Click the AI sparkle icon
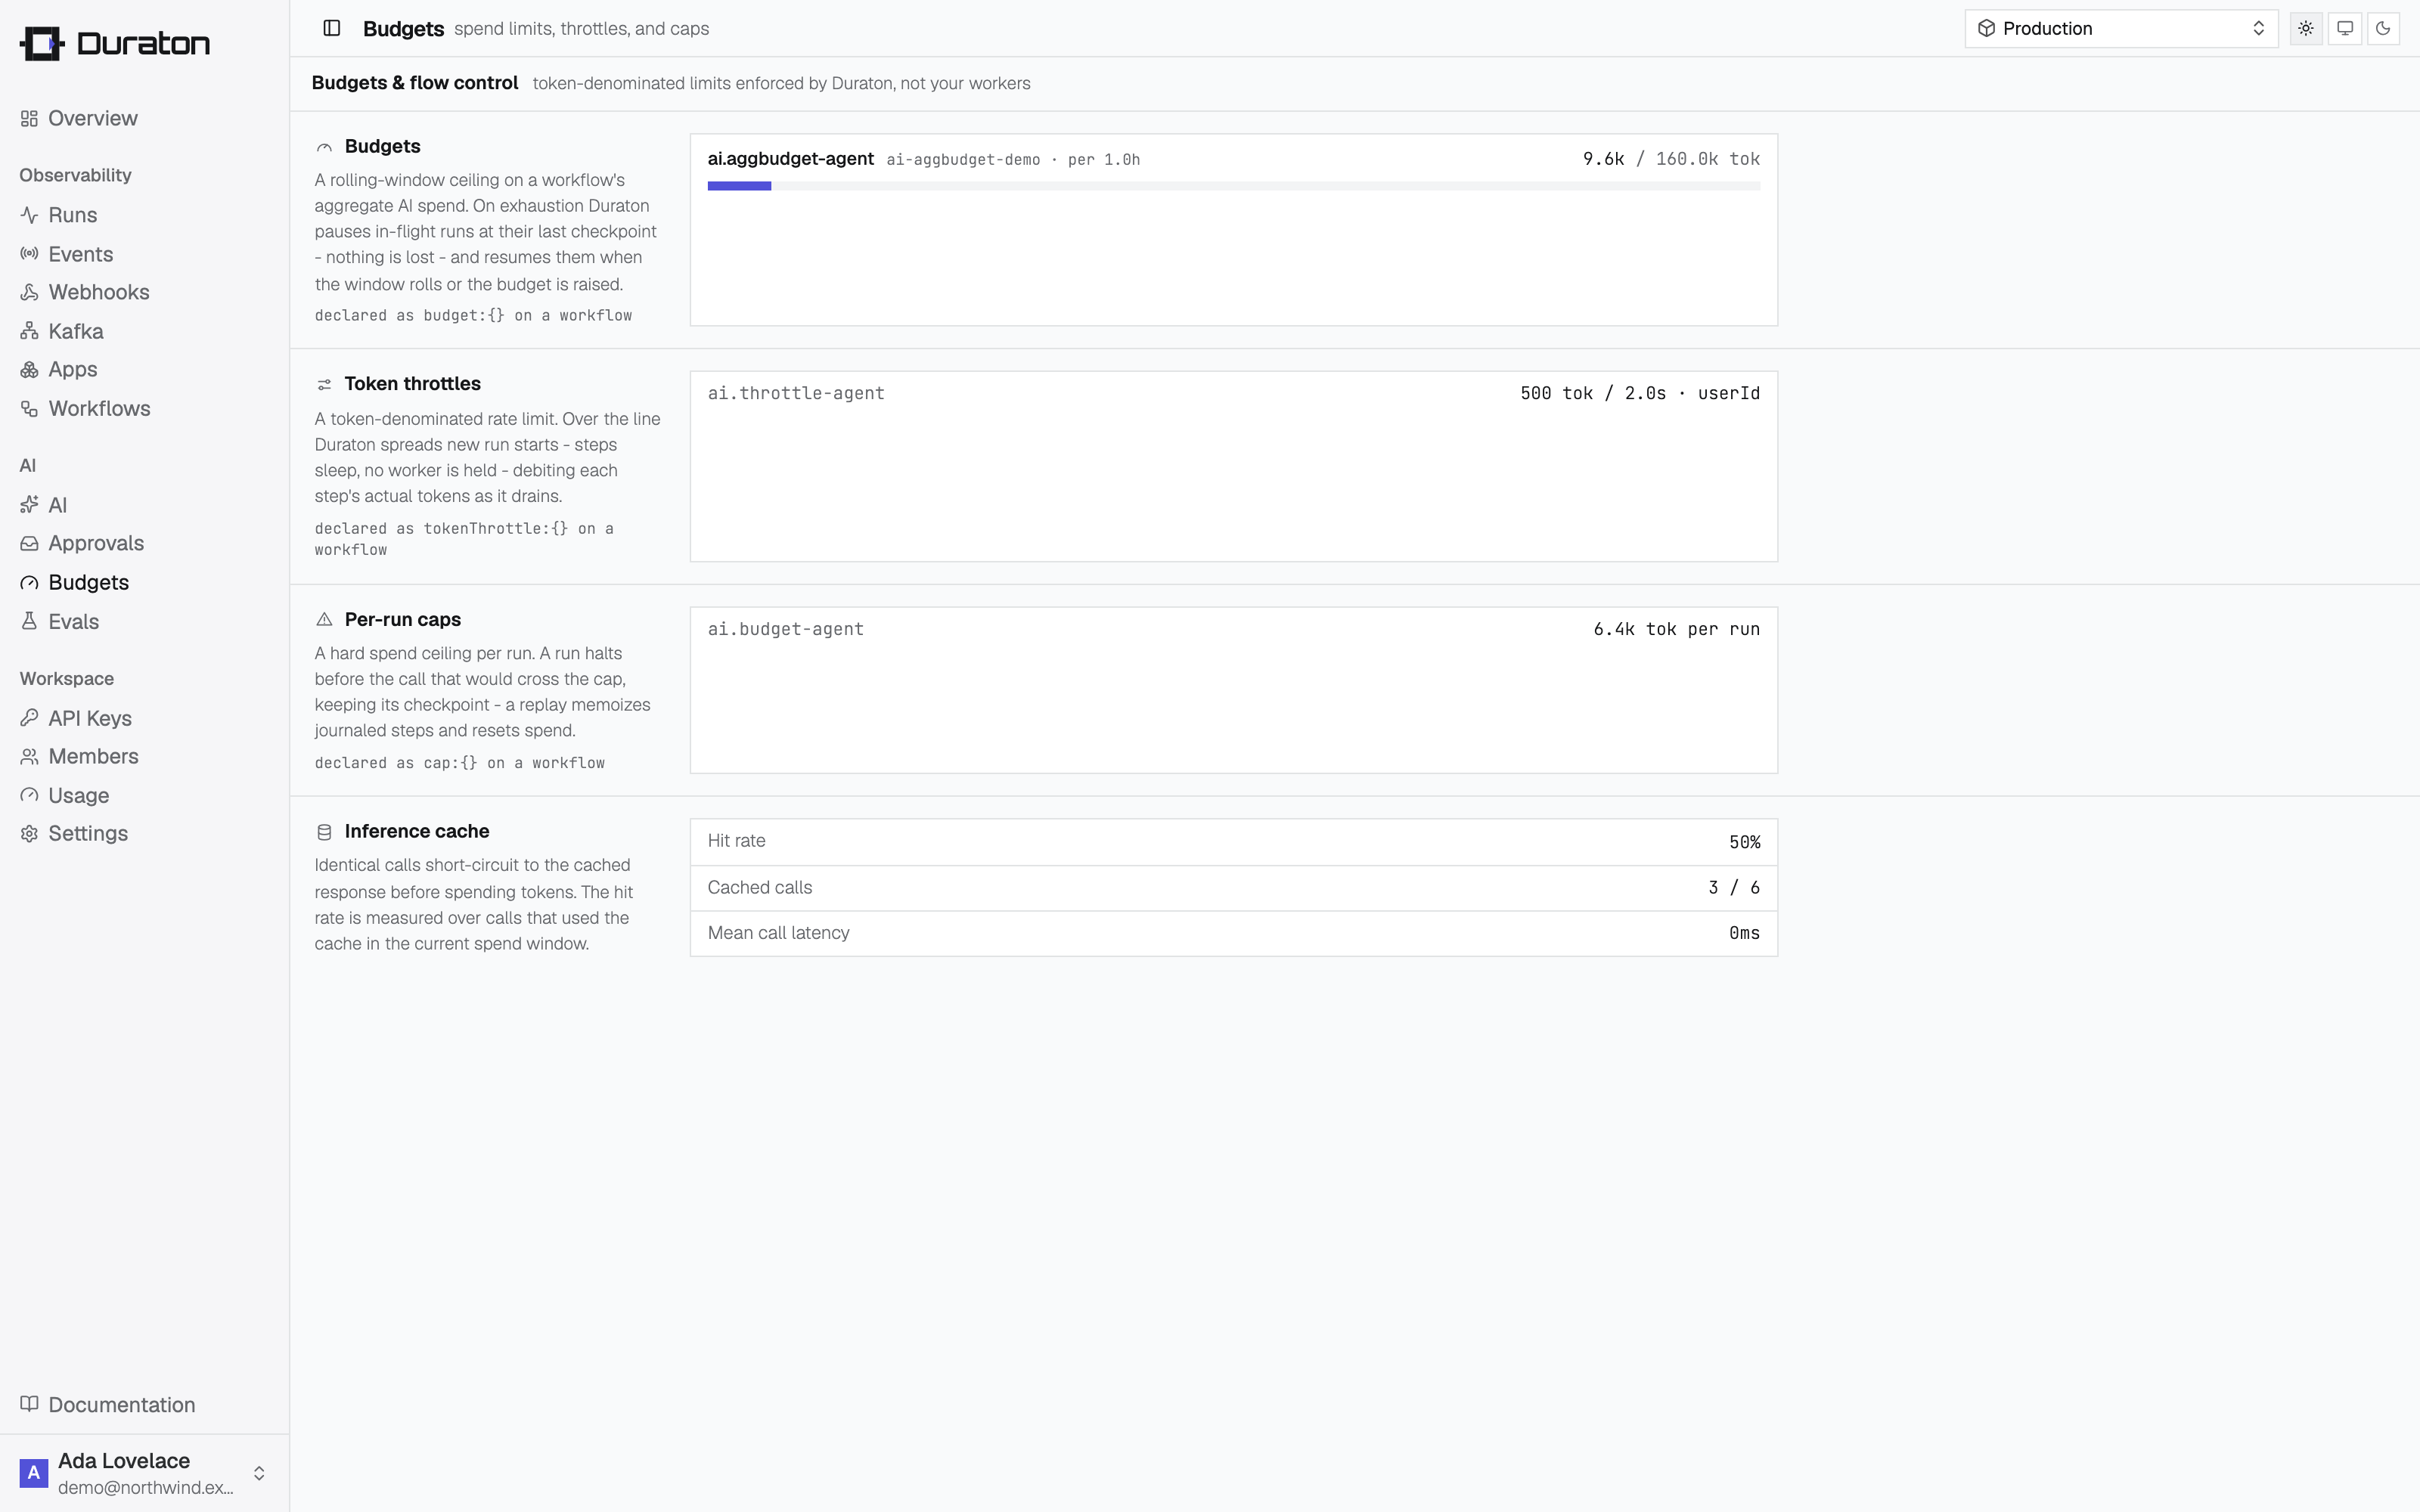 click(29, 505)
